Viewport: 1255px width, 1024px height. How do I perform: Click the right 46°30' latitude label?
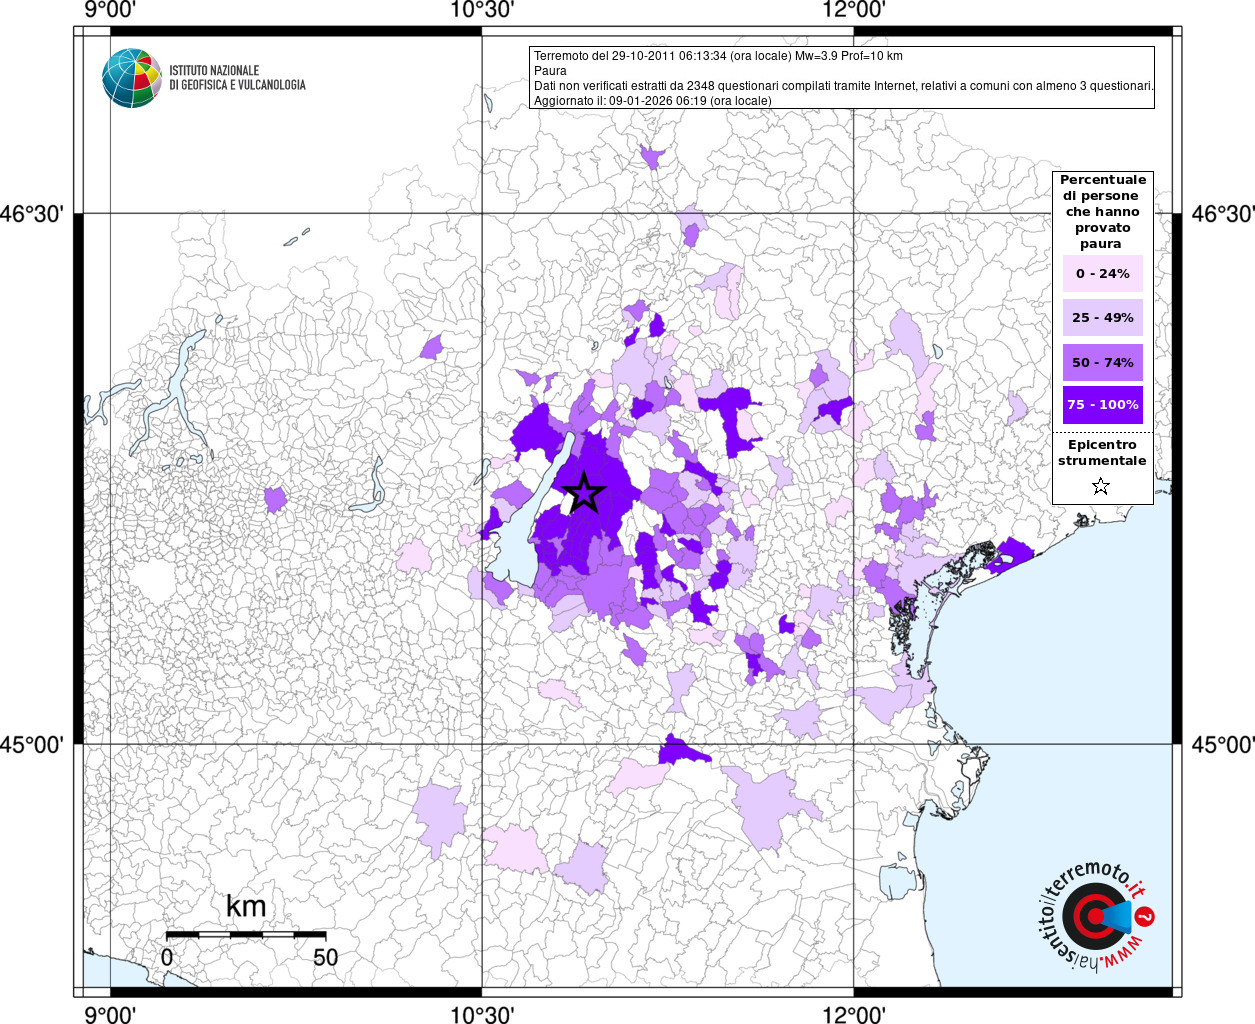pos(1222,214)
